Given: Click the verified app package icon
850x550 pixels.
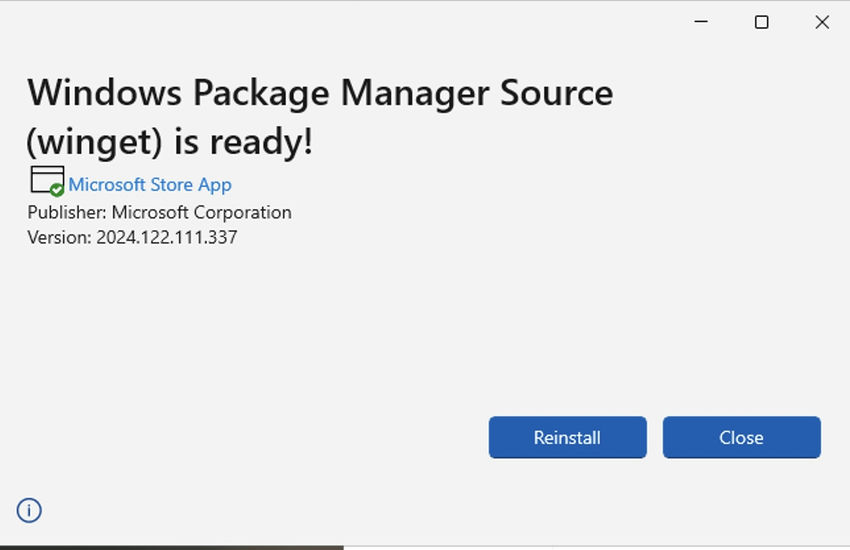Looking at the screenshot, I should tap(47, 181).
